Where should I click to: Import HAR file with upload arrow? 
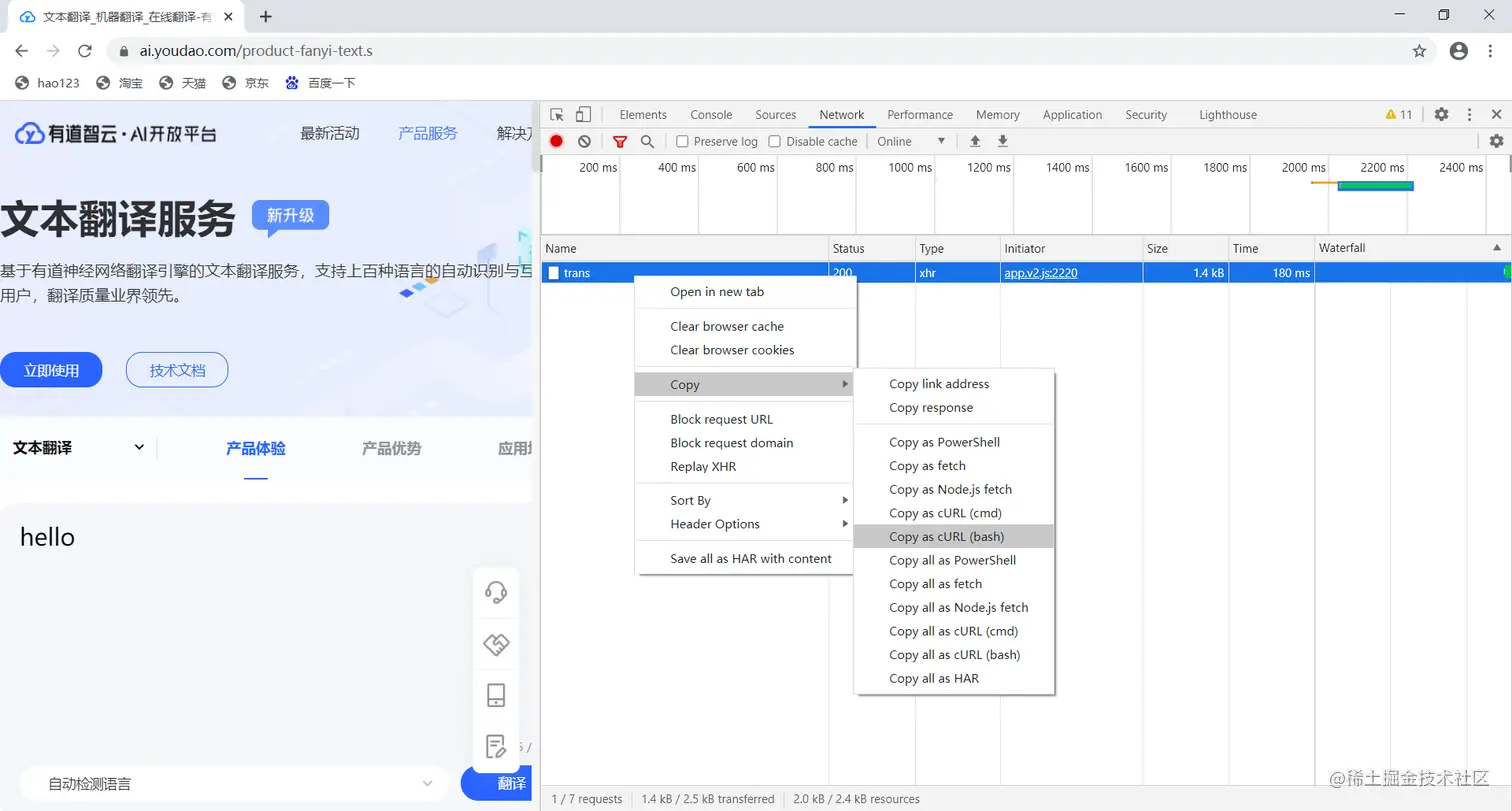tap(976, 142)
